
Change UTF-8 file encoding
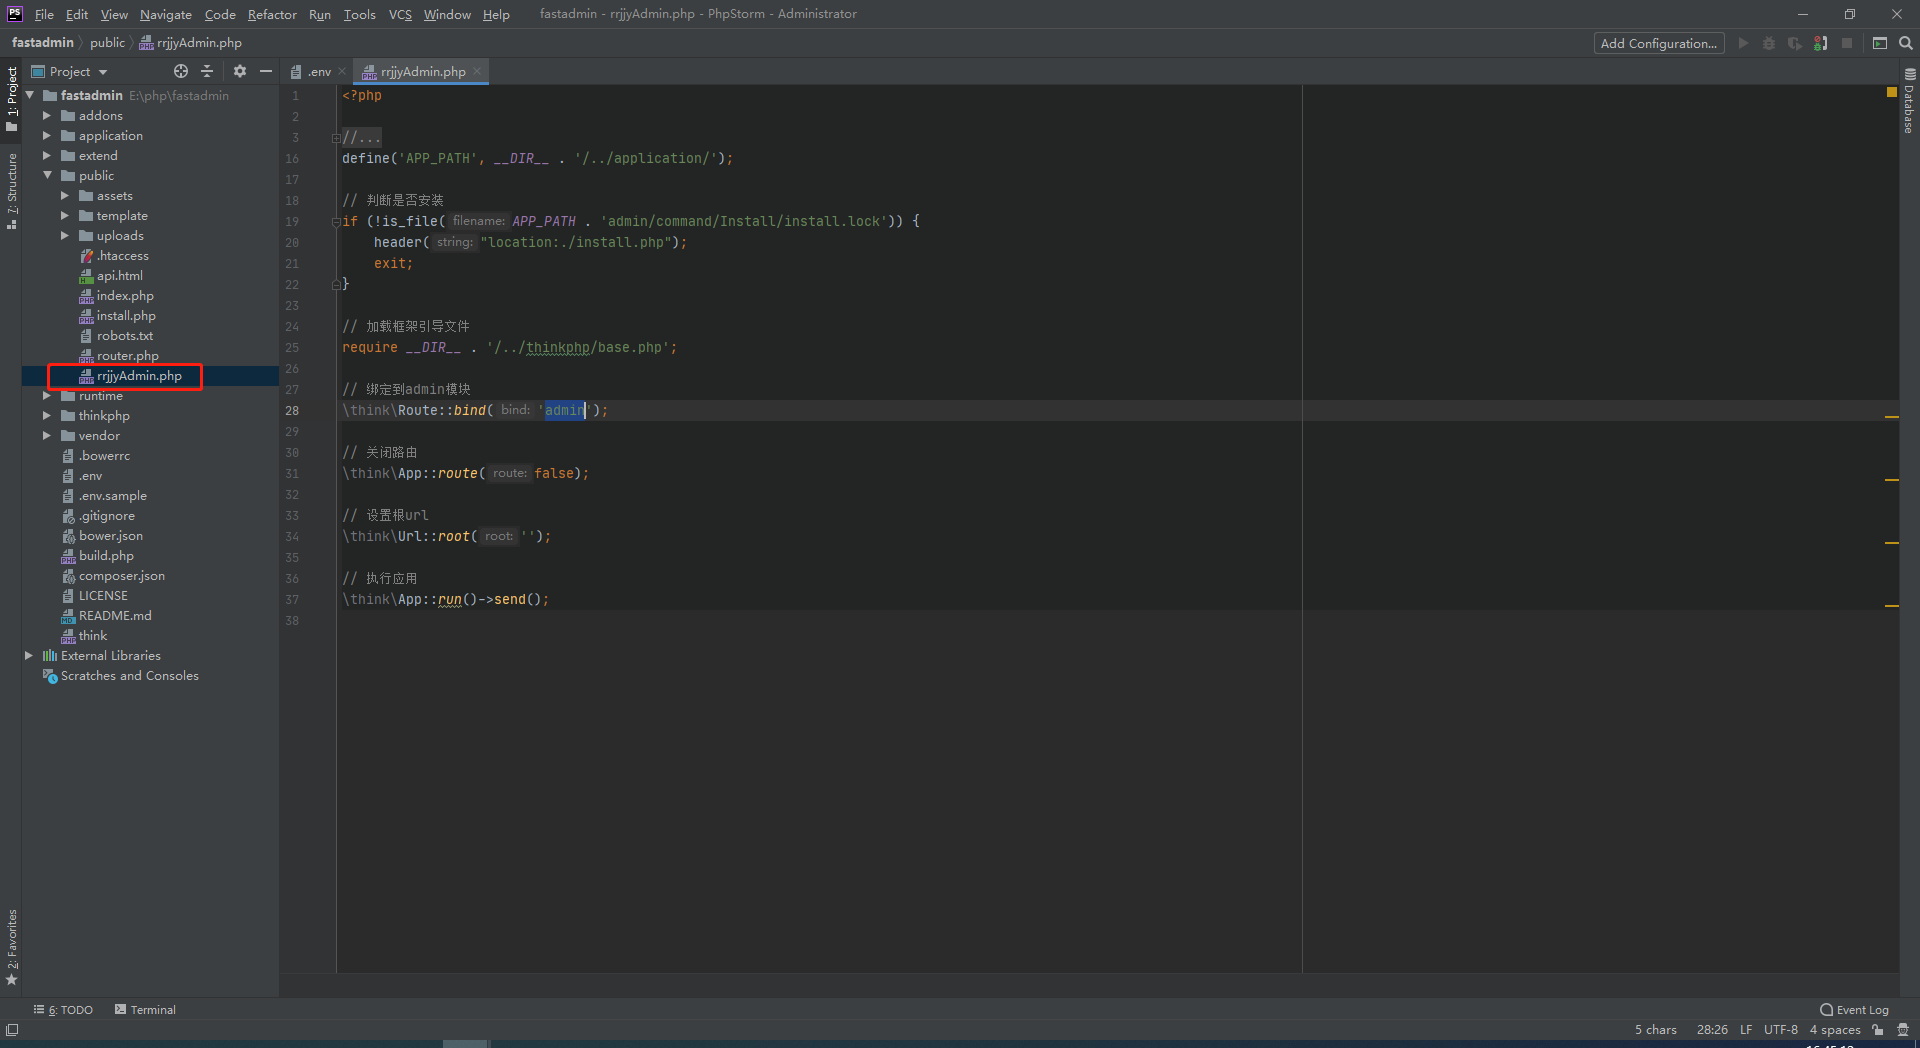[x=1780, y=1030]
